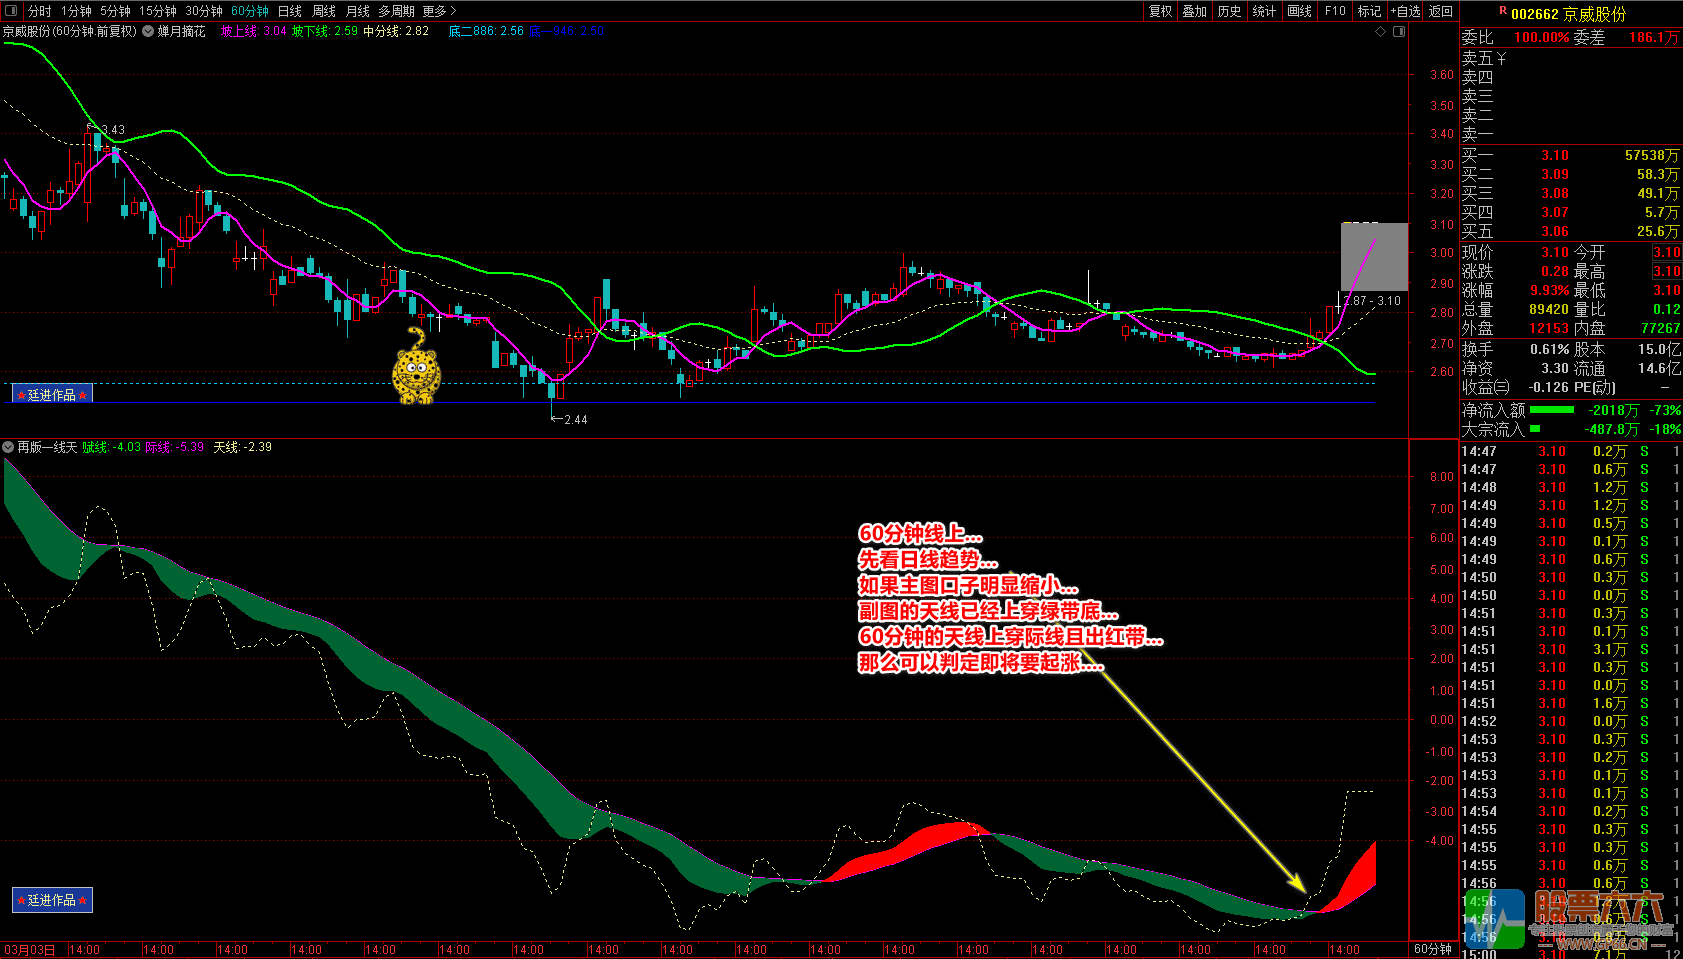Screen dimensions: 1683x959
Task: Click the 叠加 overlay button
Action: (x=1195, y=11)
